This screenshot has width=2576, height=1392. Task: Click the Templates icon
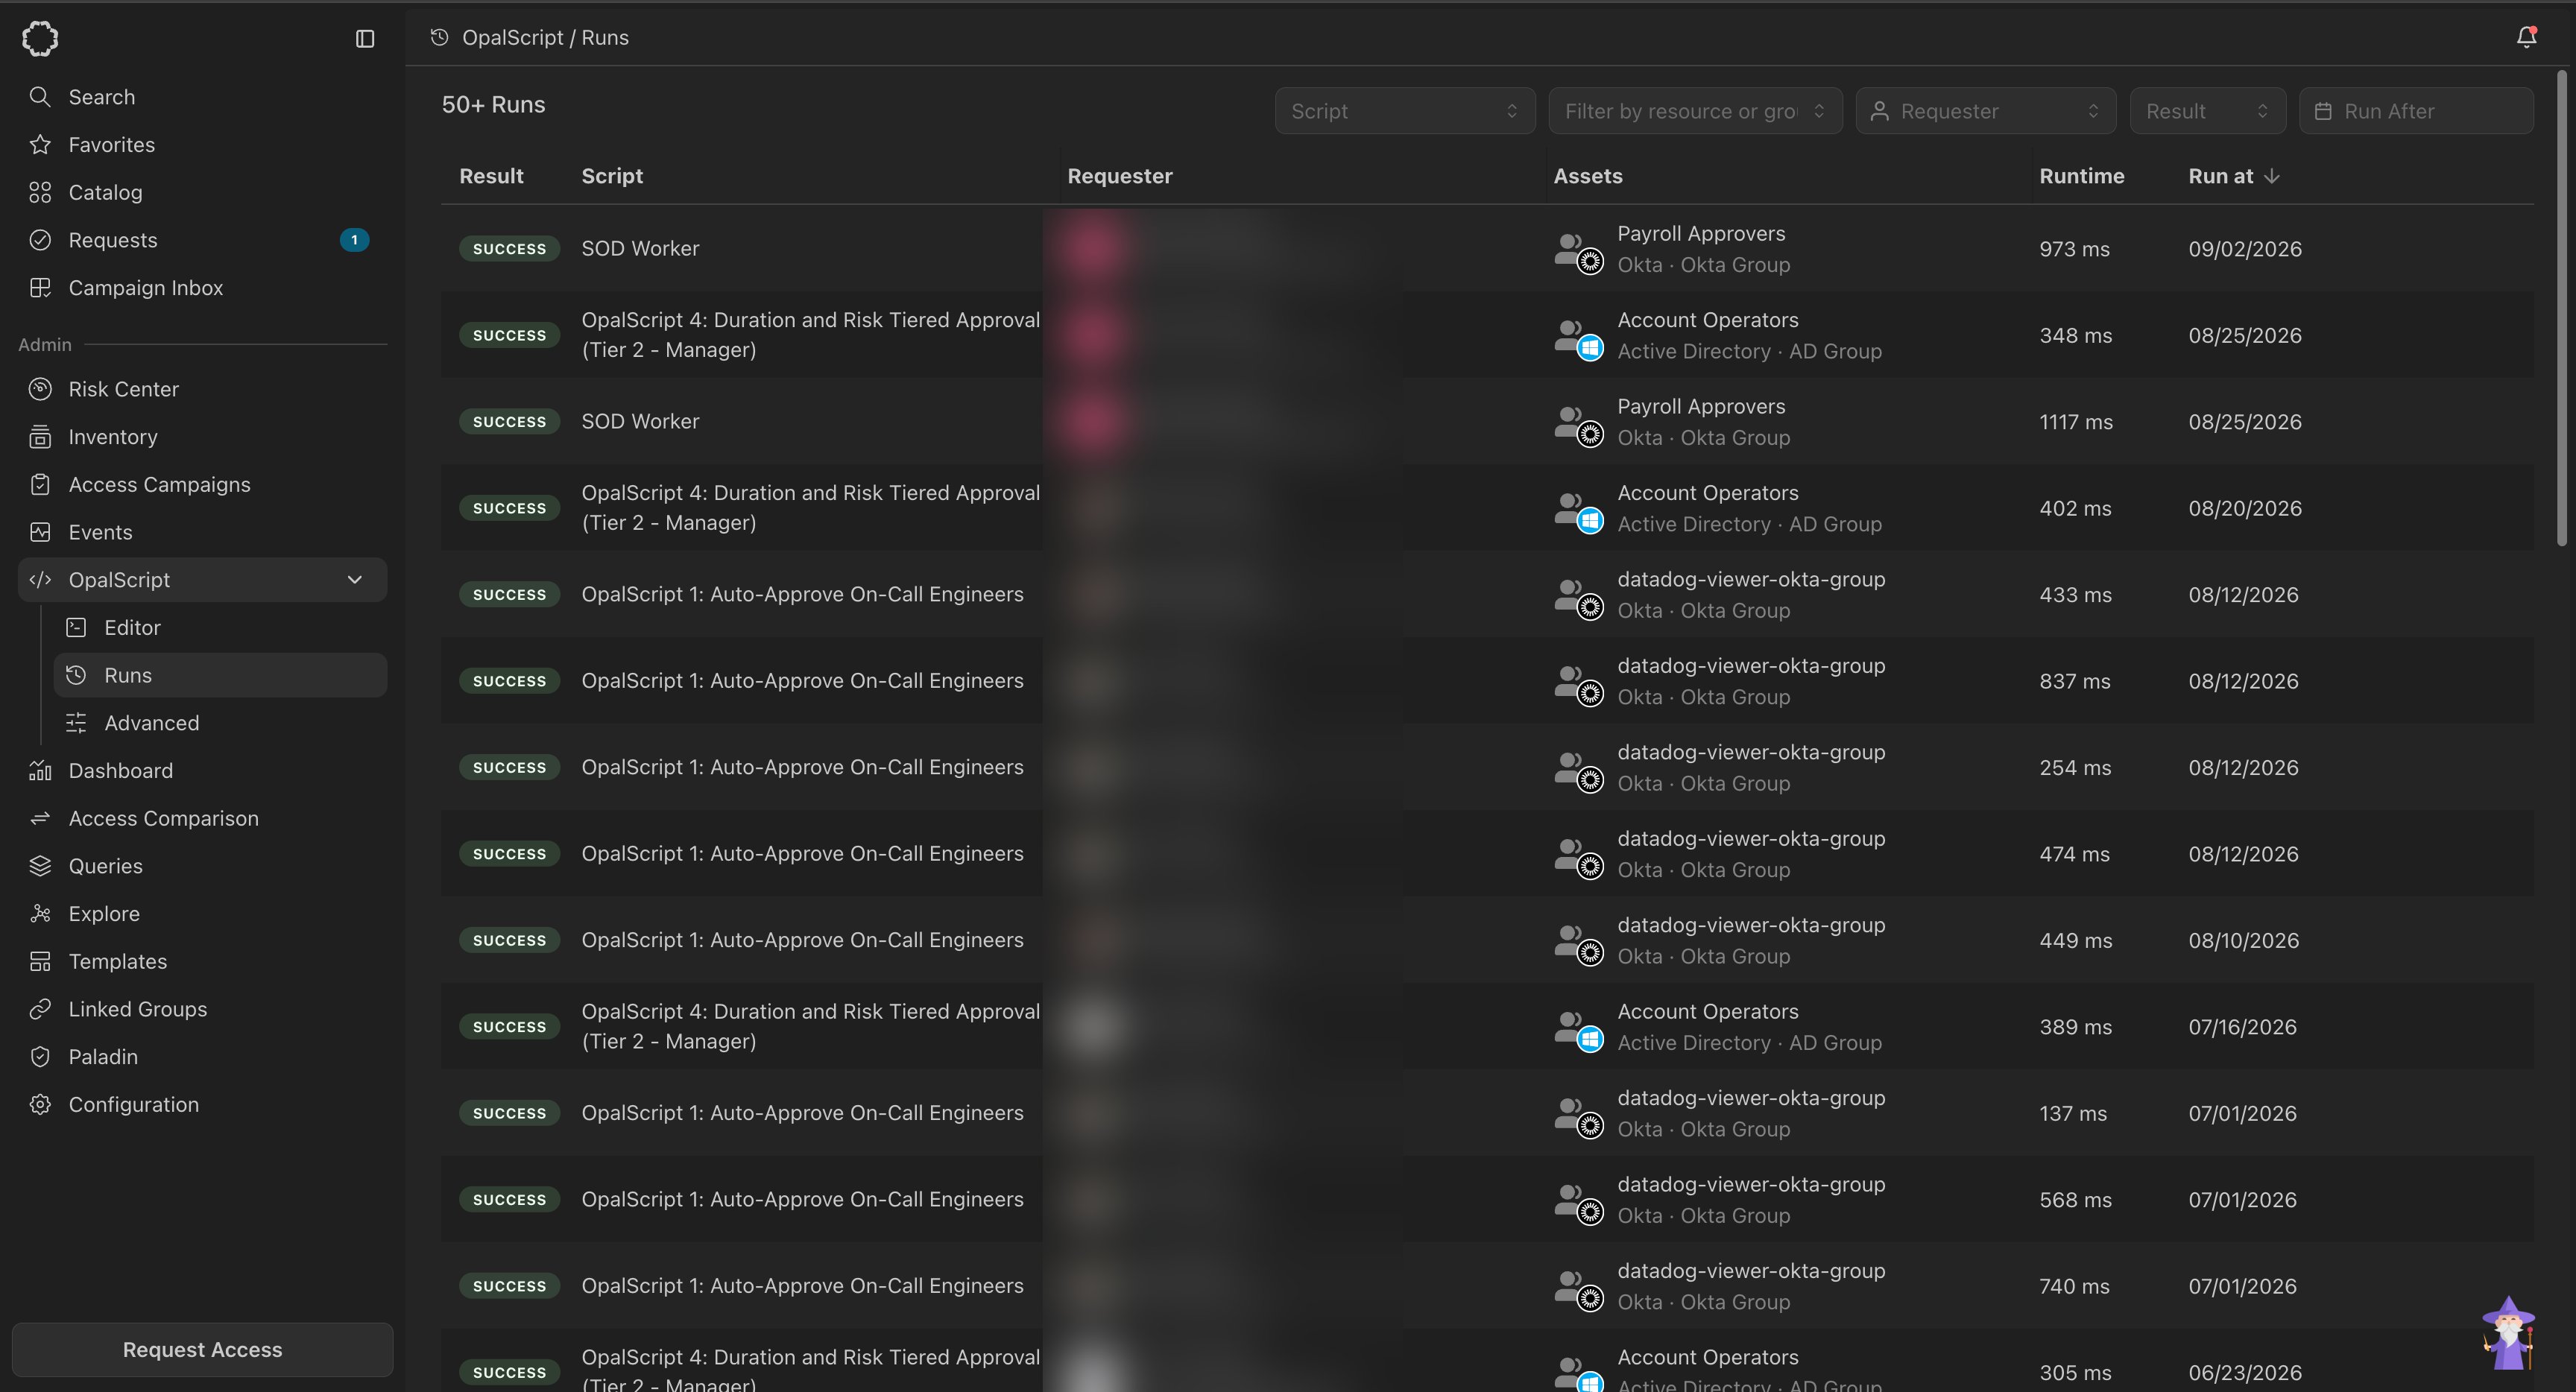click(x=40, y=962)
